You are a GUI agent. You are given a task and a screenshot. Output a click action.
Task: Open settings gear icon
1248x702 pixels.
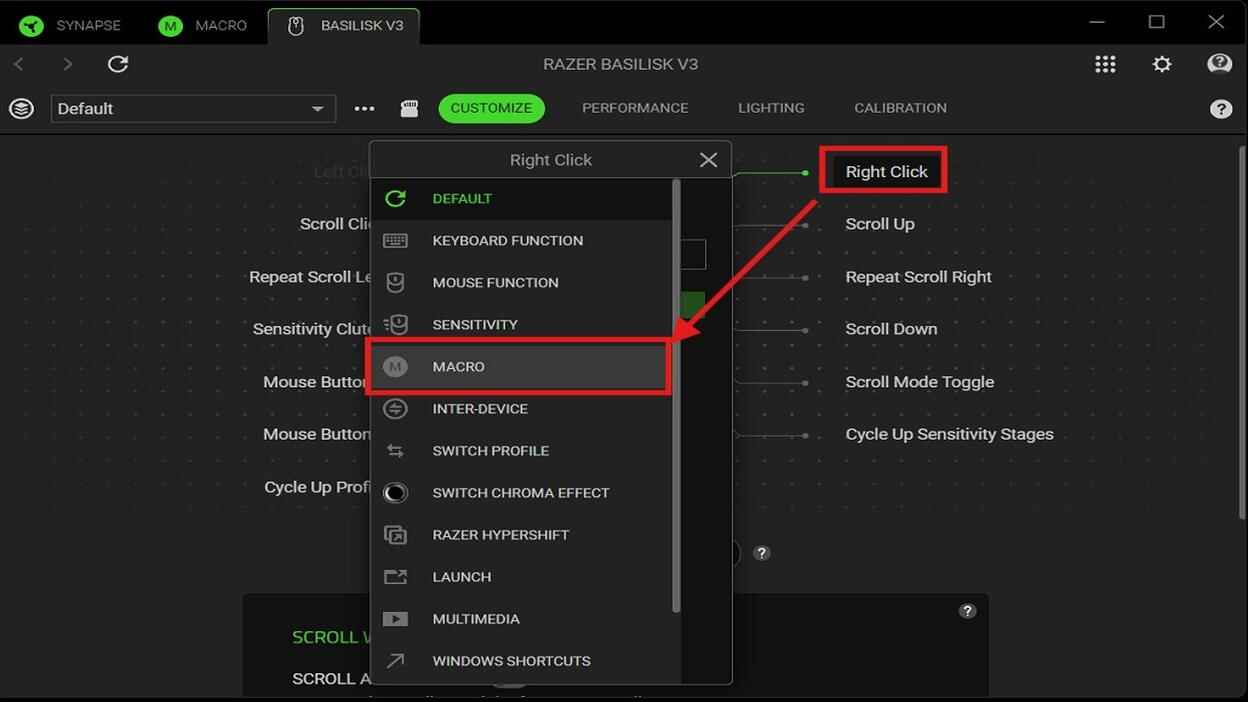(x=1162, y=64)
